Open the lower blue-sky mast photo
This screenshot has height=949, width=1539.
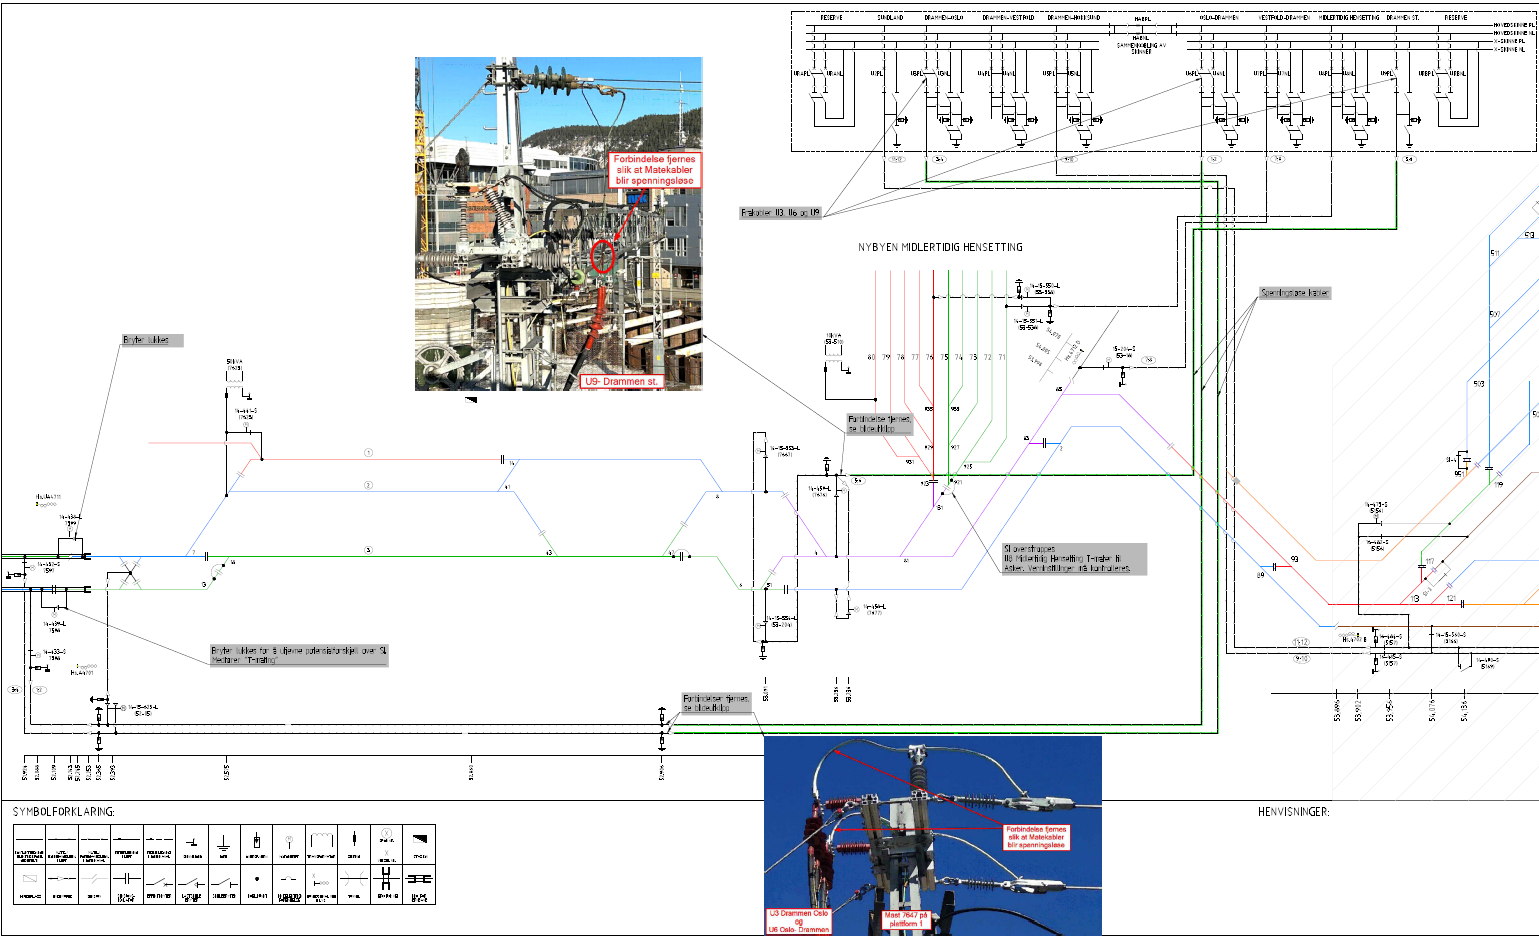(933, 836)
